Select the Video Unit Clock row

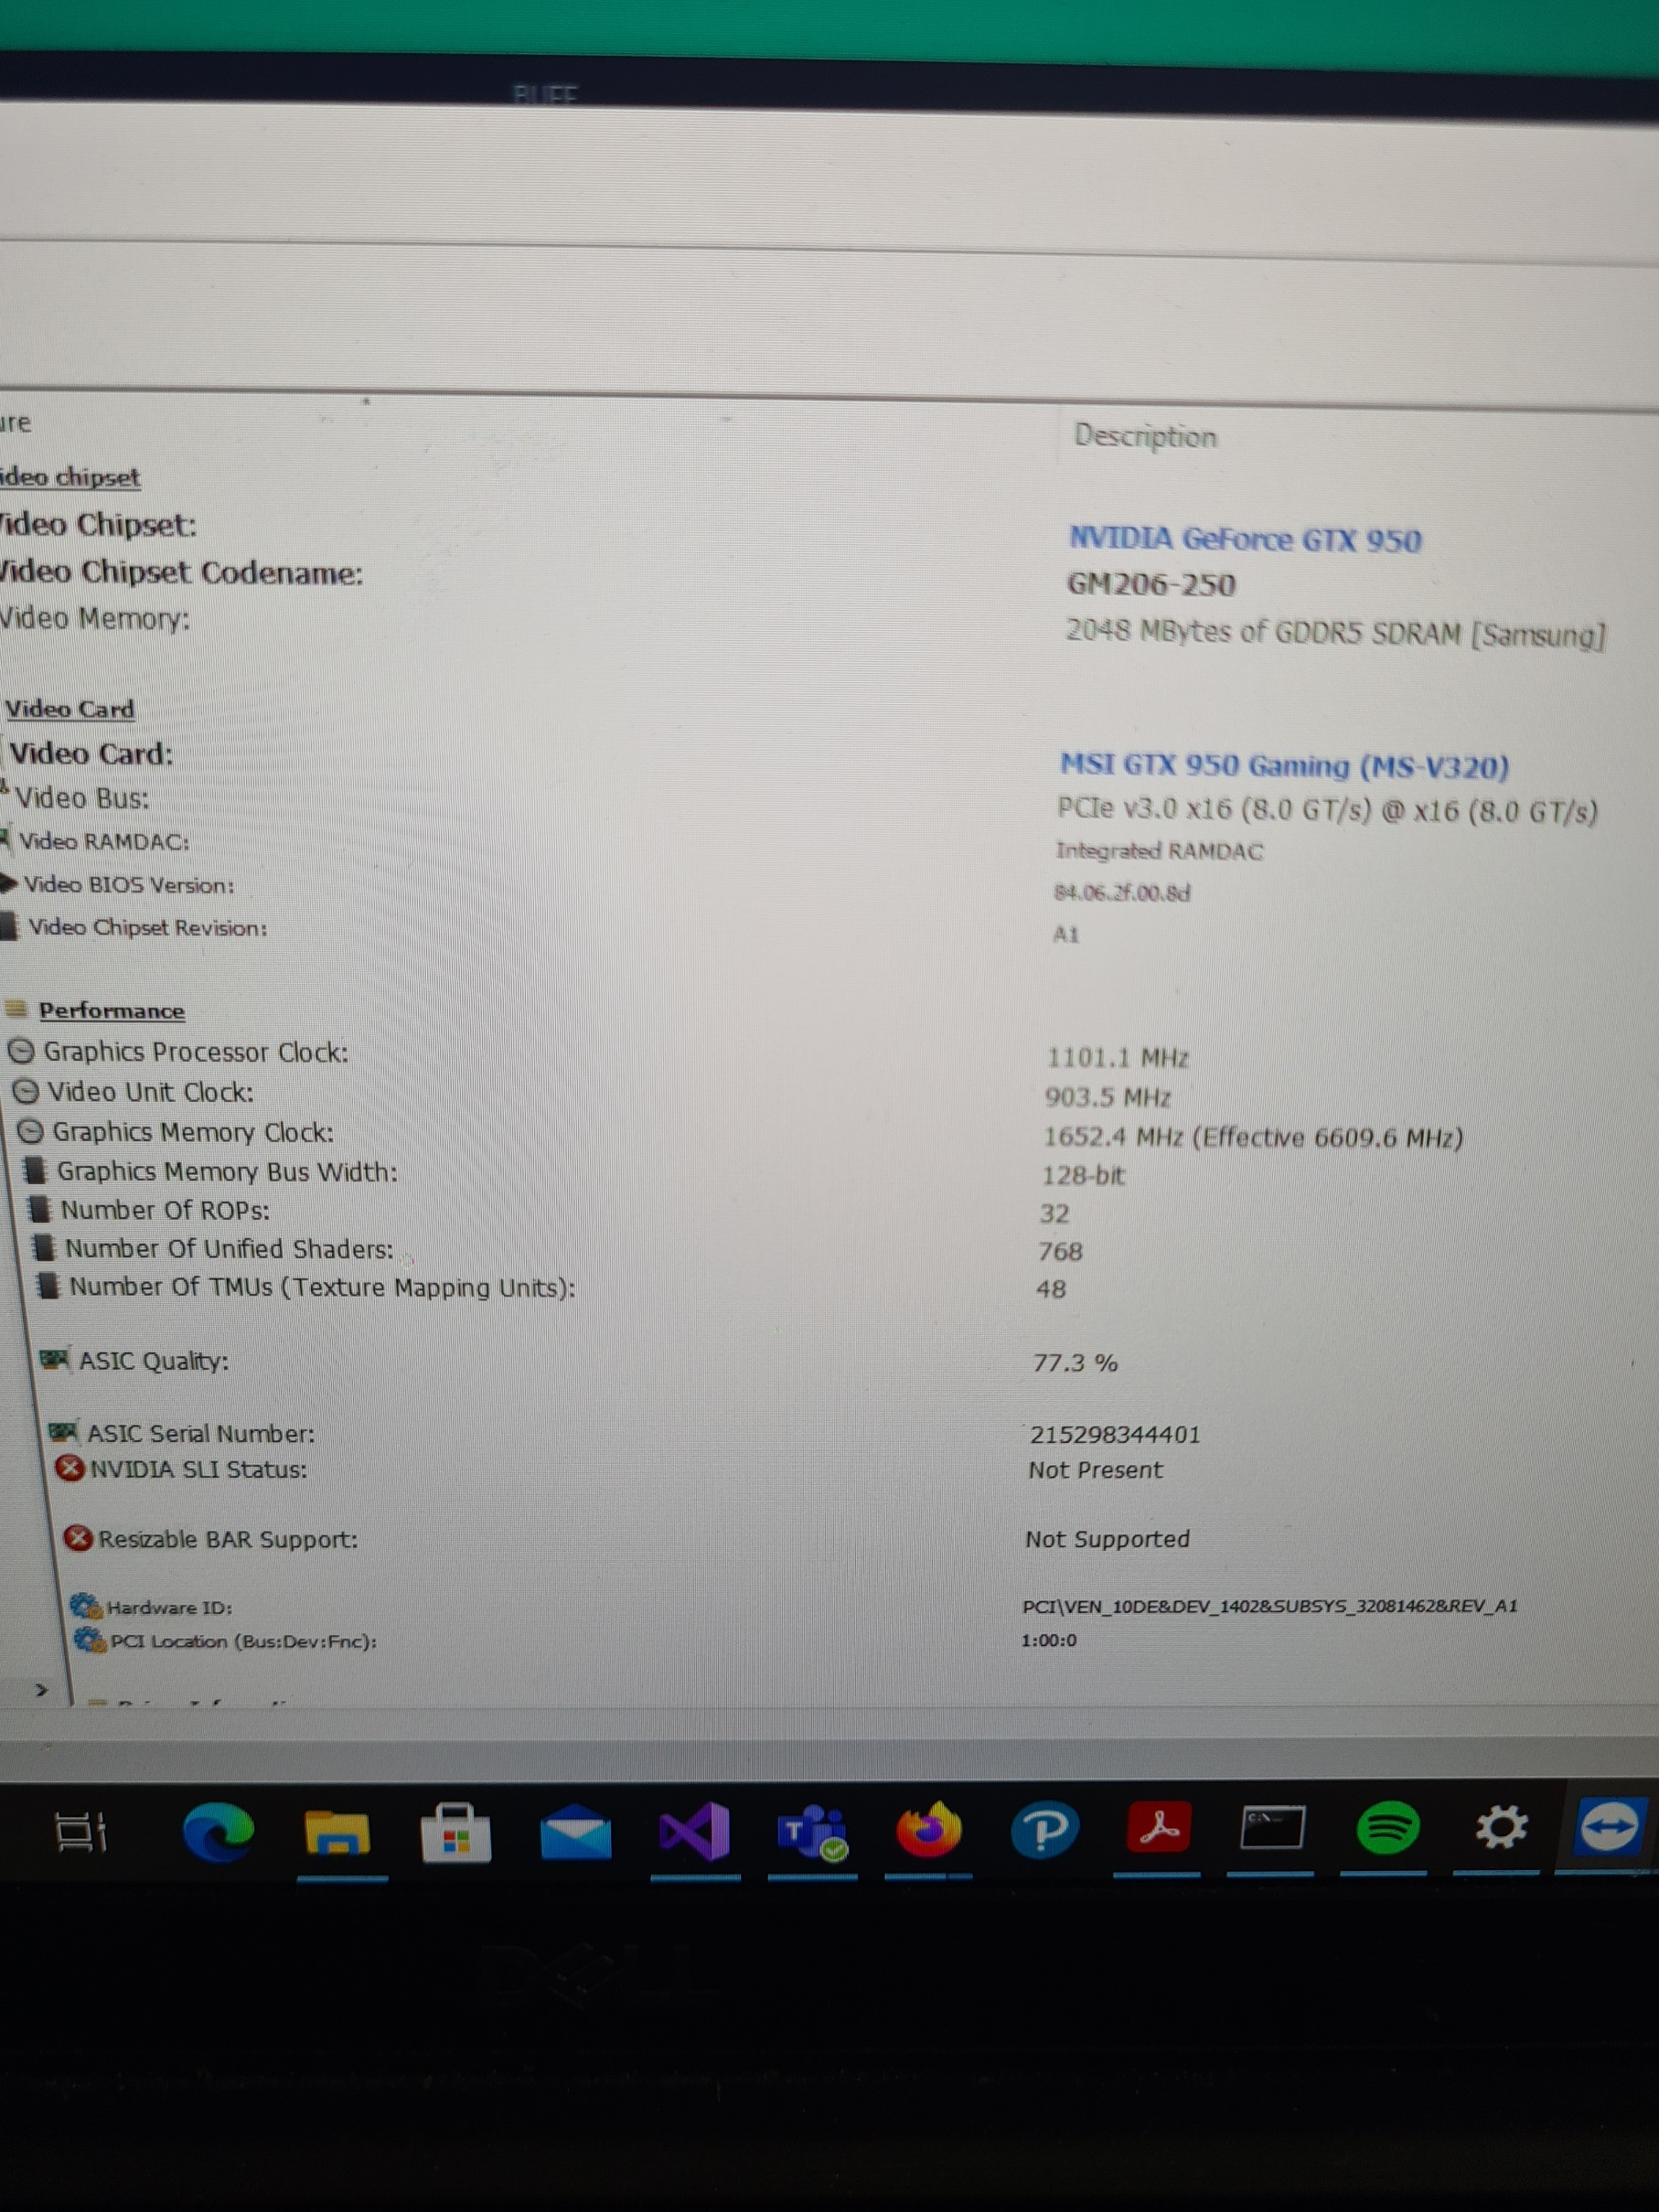pyautogui.click(x=150, y=1092)
